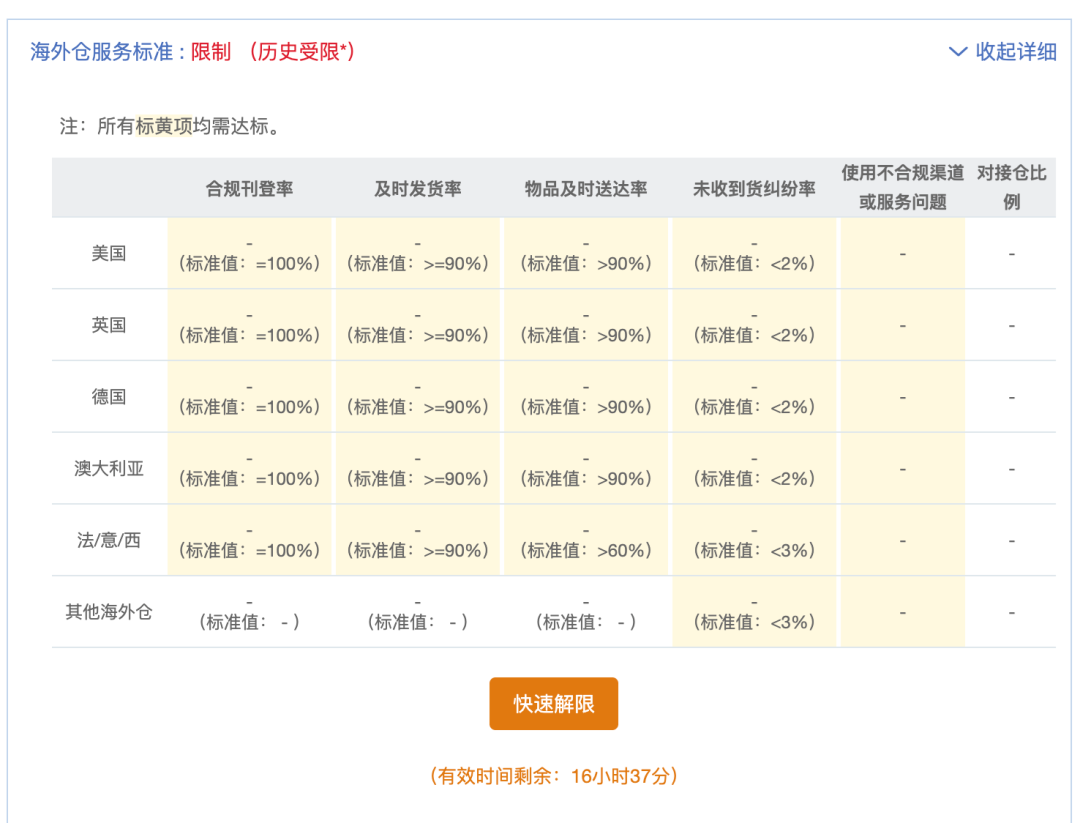Click the highlighted 标黄项 text in note
This screenshot has height=823, width=1080.
tap(164, 127)
